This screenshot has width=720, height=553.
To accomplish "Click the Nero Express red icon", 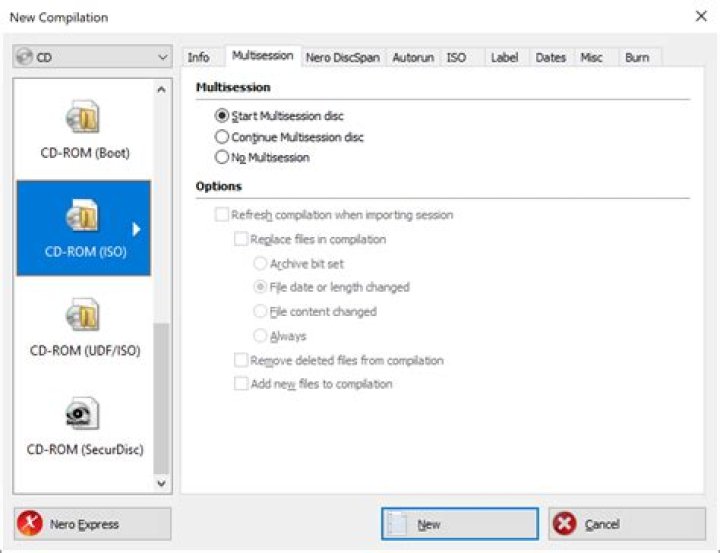I will (32, 524).
